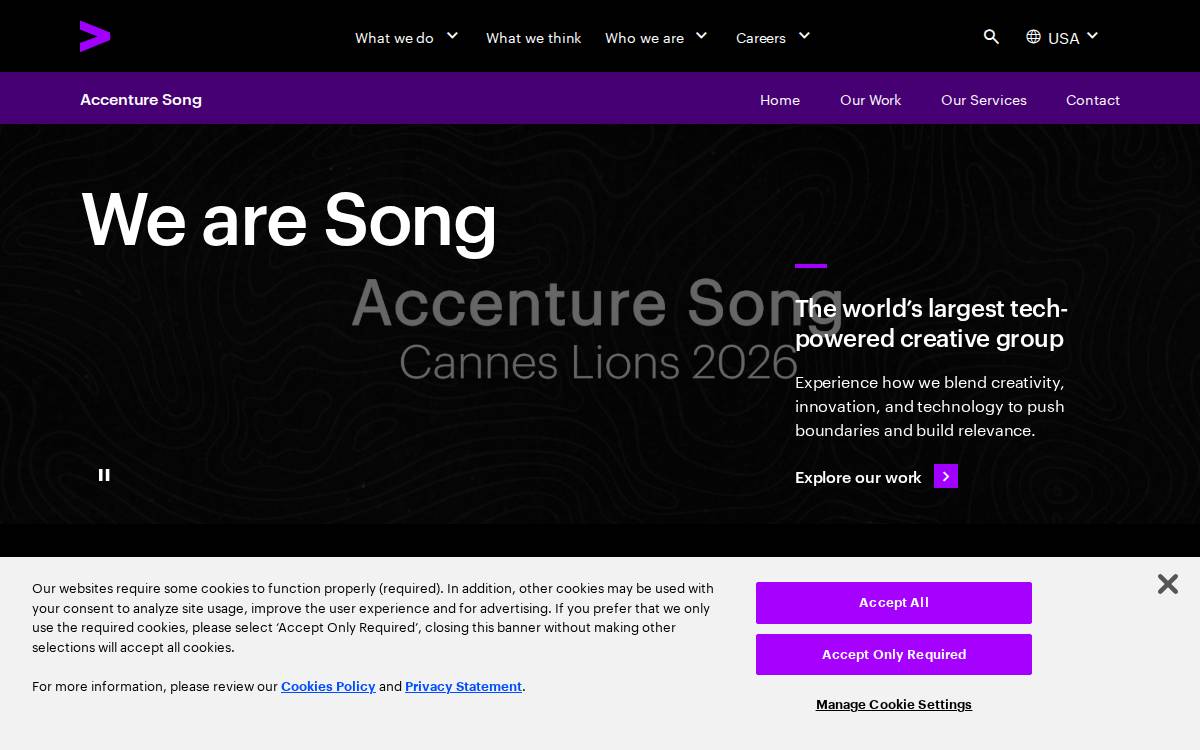Screen dimensions: 1200x750
Task: Click the world's largest tech-powered creative group heading
Action: (930, 323)
